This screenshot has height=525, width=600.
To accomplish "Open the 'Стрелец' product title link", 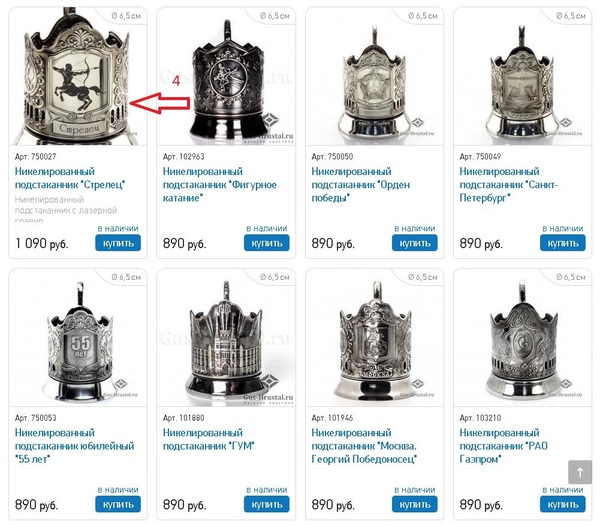I will coord(70,178).
